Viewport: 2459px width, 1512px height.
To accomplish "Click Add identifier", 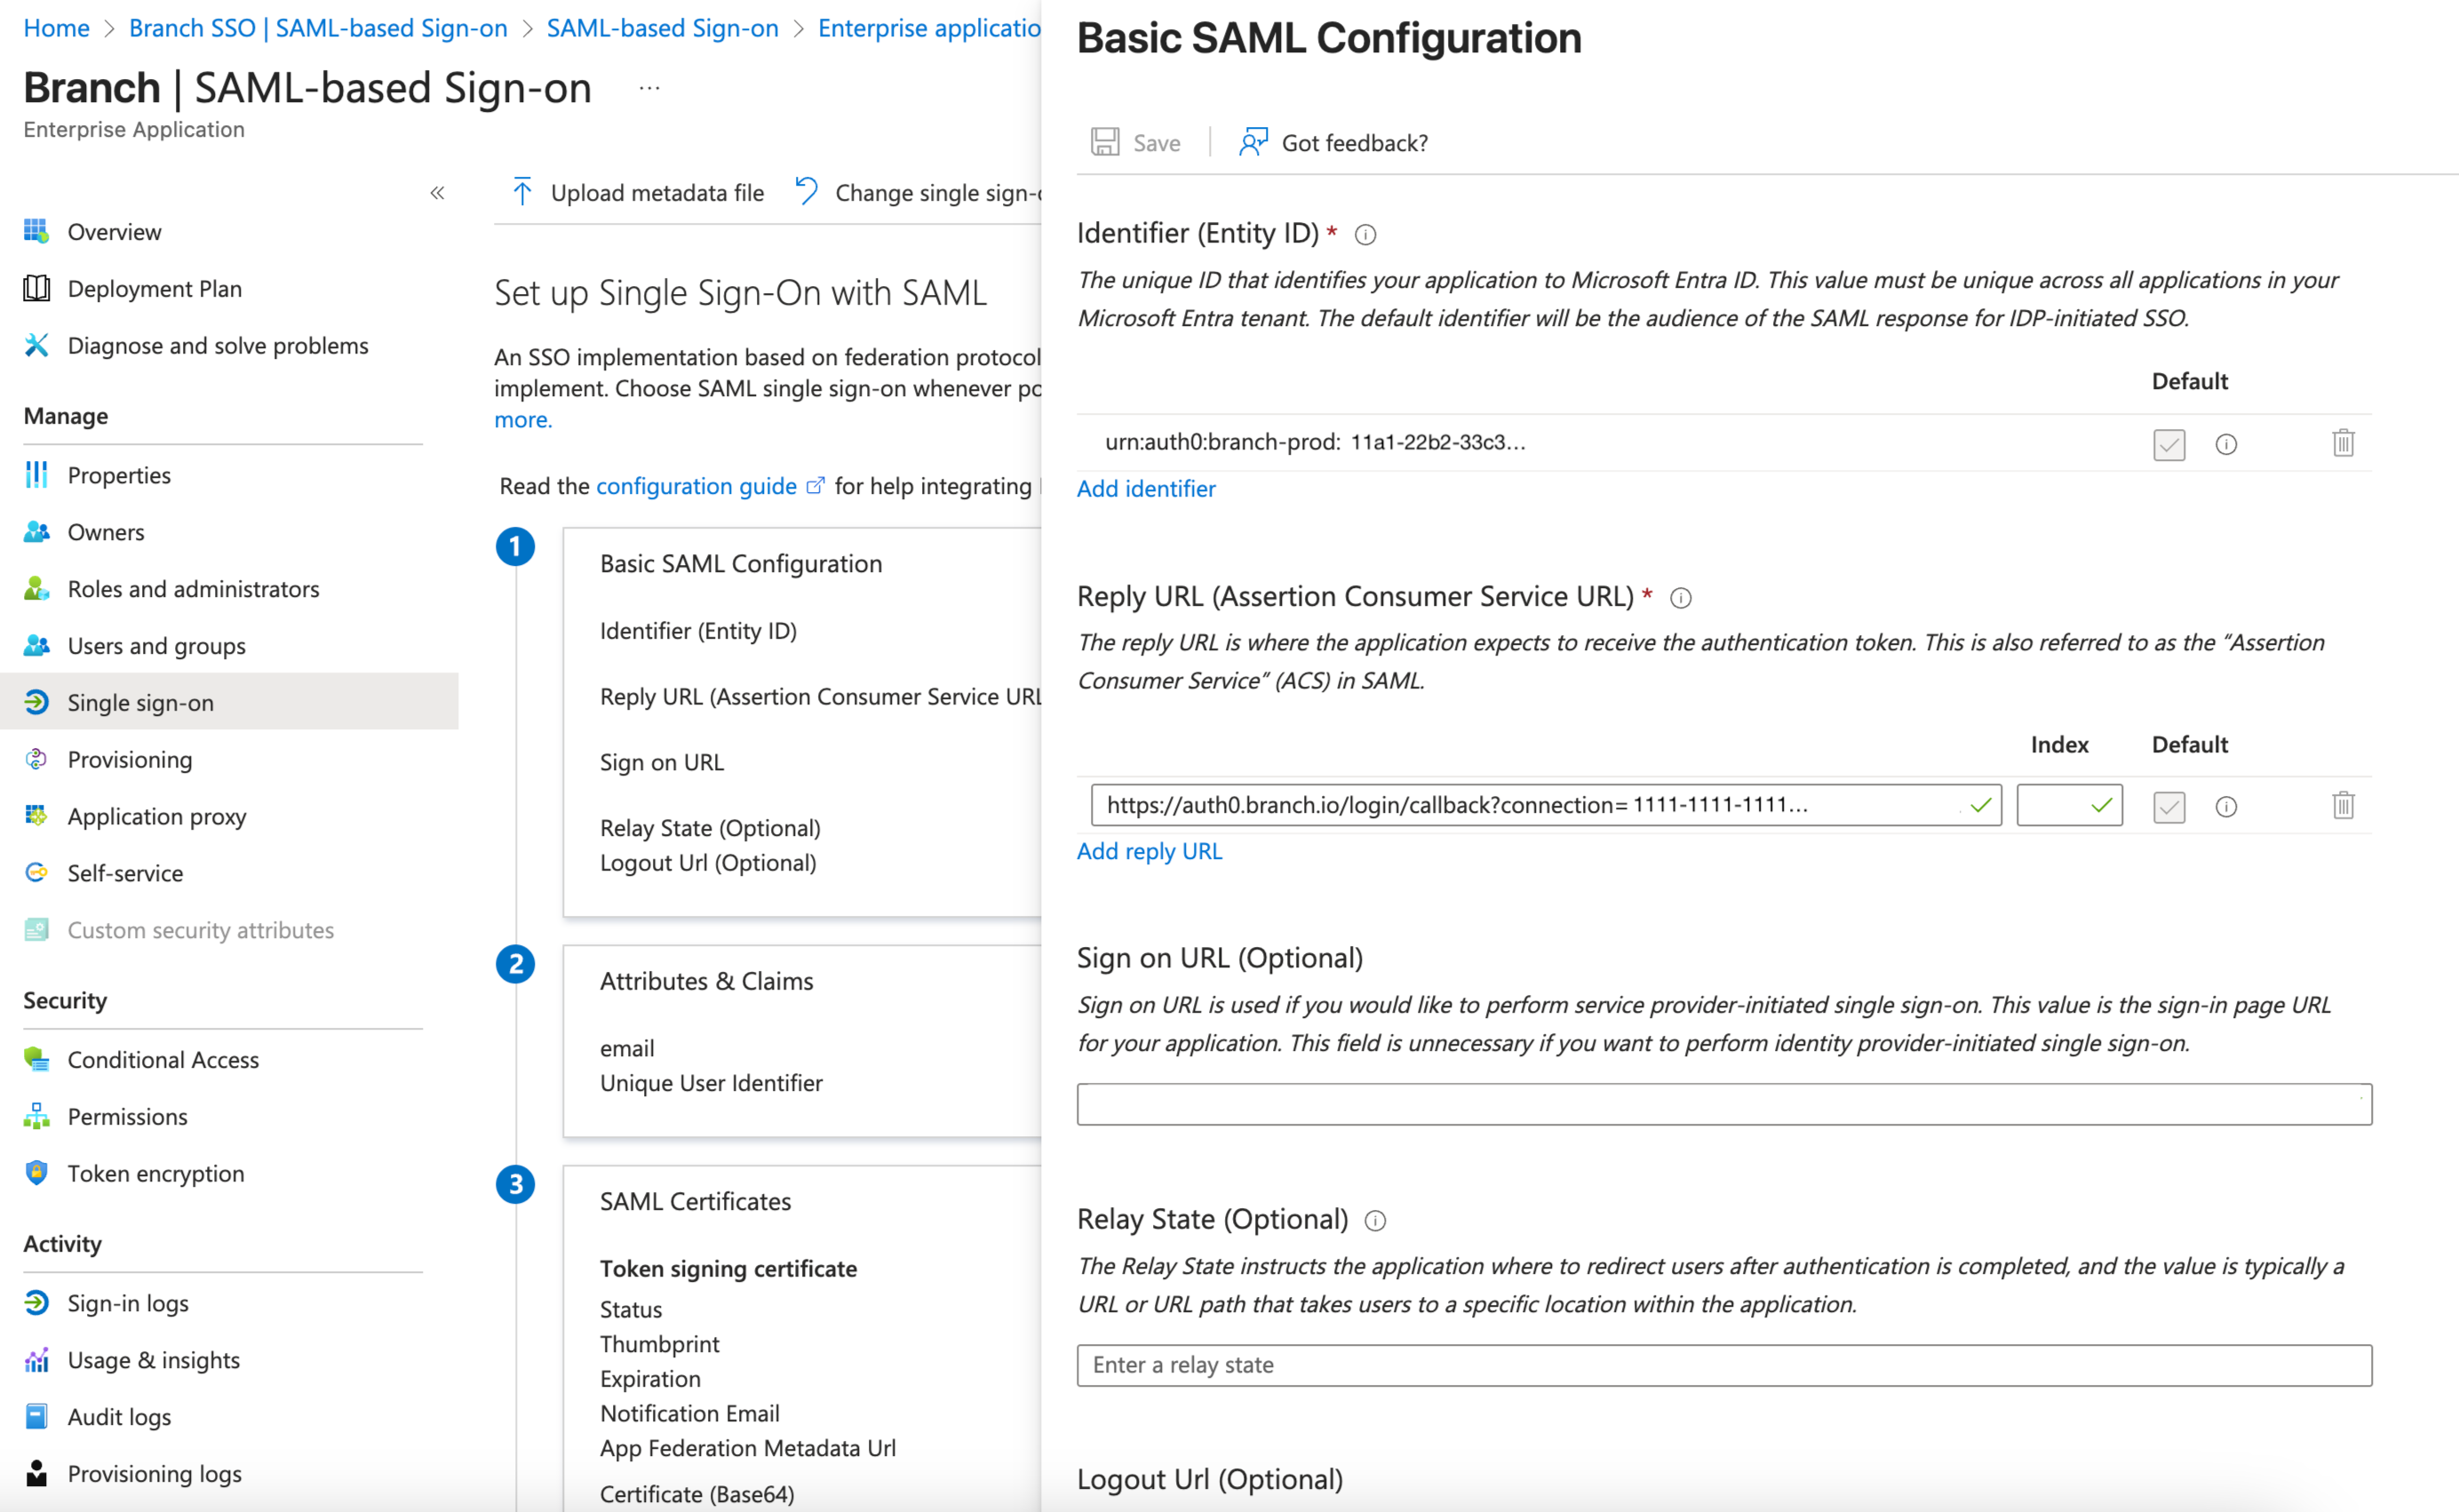I will [x=1146, y=488].
